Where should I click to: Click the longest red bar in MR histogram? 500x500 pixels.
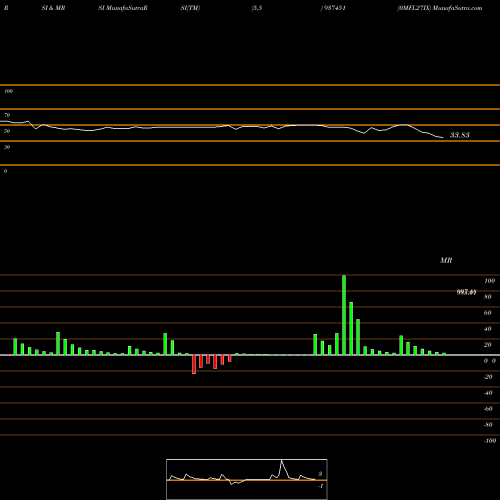click(194, 364)
